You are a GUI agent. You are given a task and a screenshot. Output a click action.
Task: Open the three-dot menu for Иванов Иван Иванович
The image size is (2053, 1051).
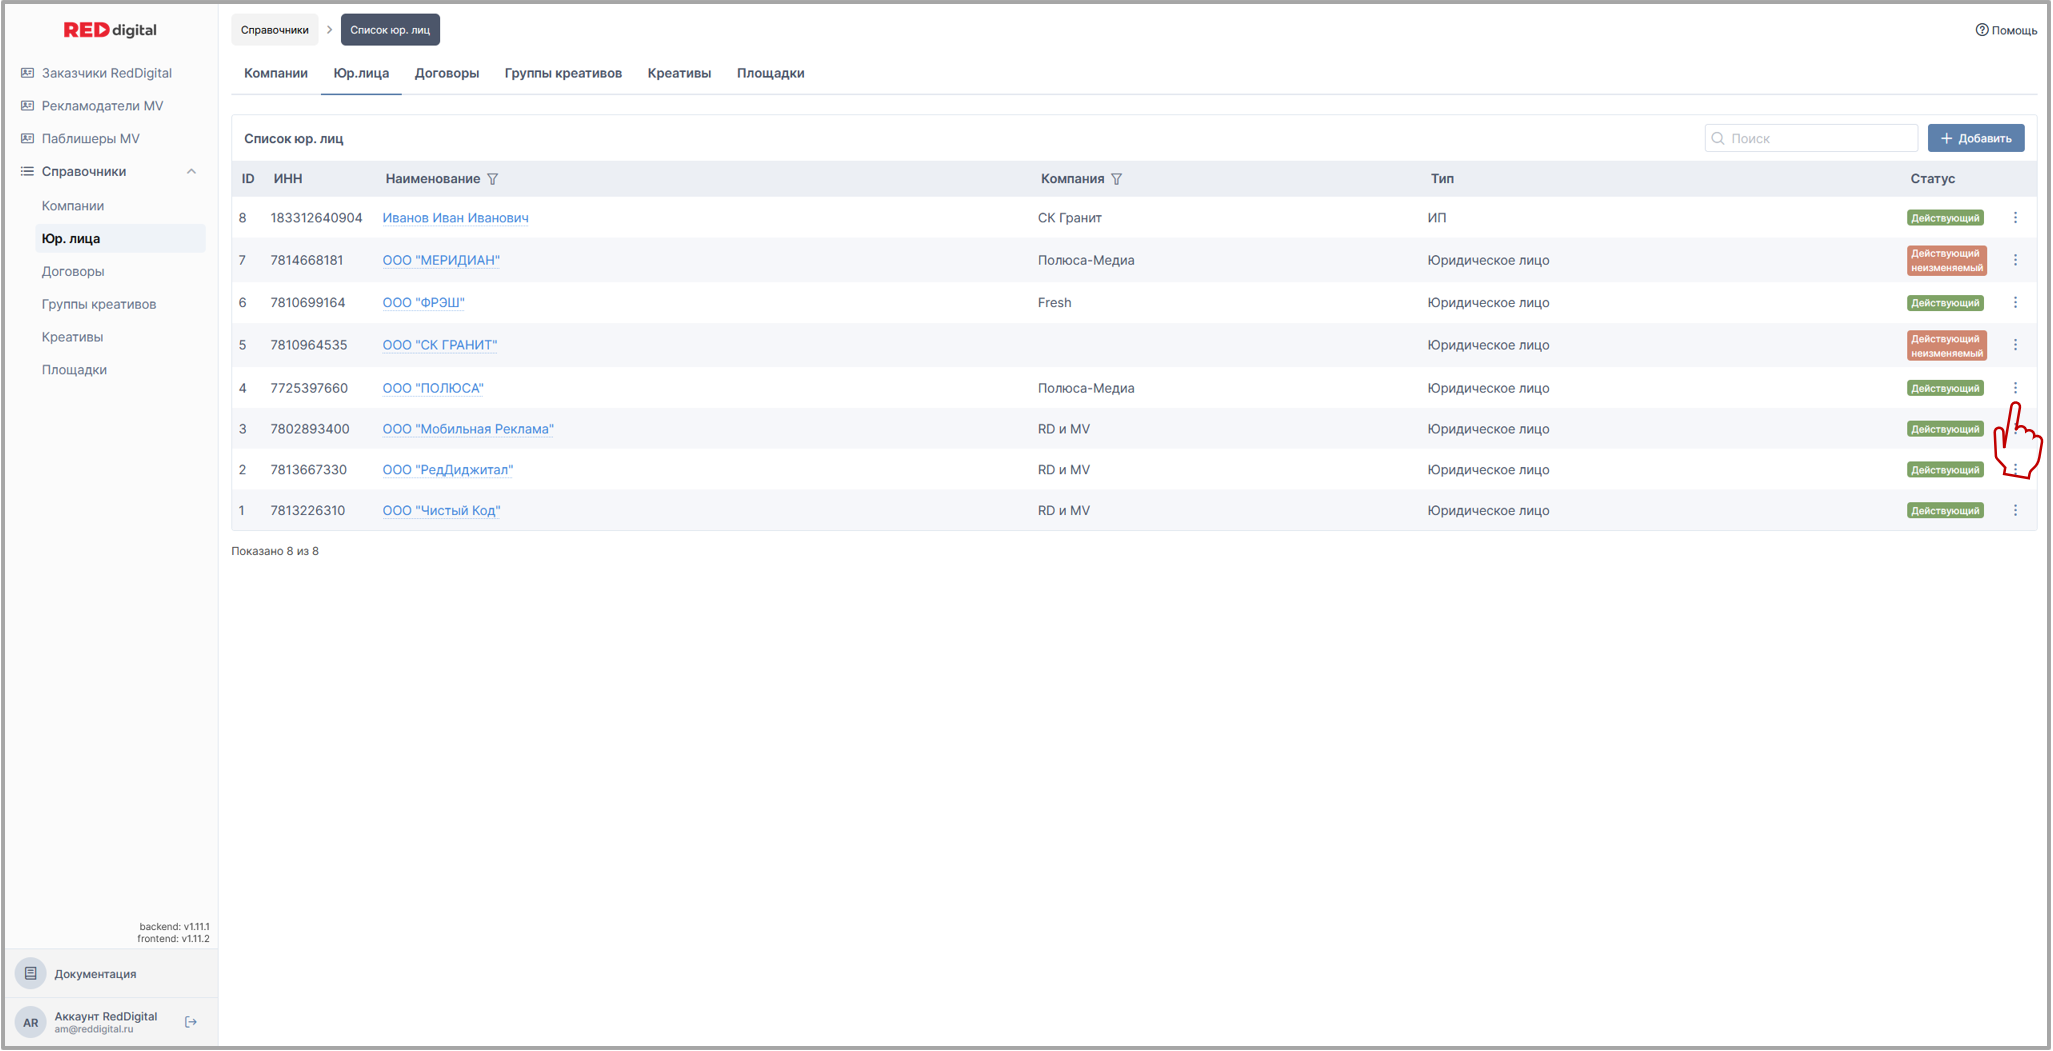[2015, 218]
